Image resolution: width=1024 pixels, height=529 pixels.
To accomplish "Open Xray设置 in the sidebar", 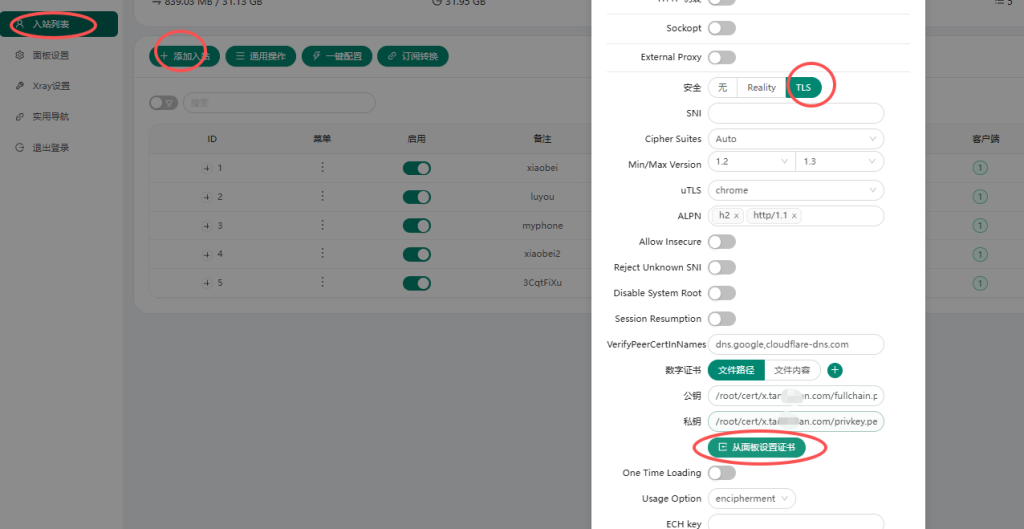I will point(50,86).
